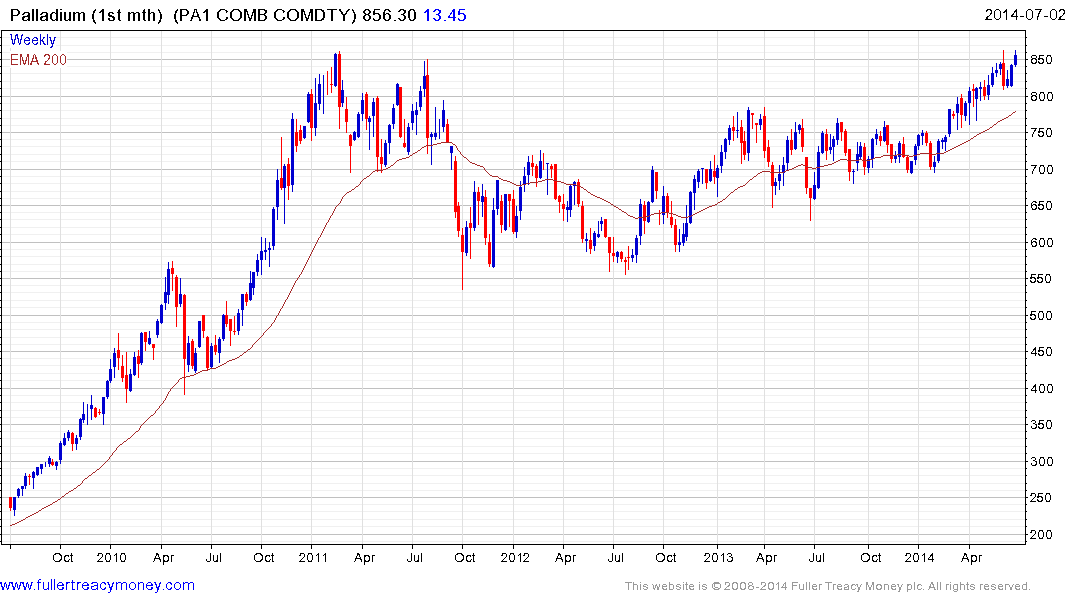1075x600 pixels.
Task: Click the 'Weekly' interval label
Action: [33, 40]
